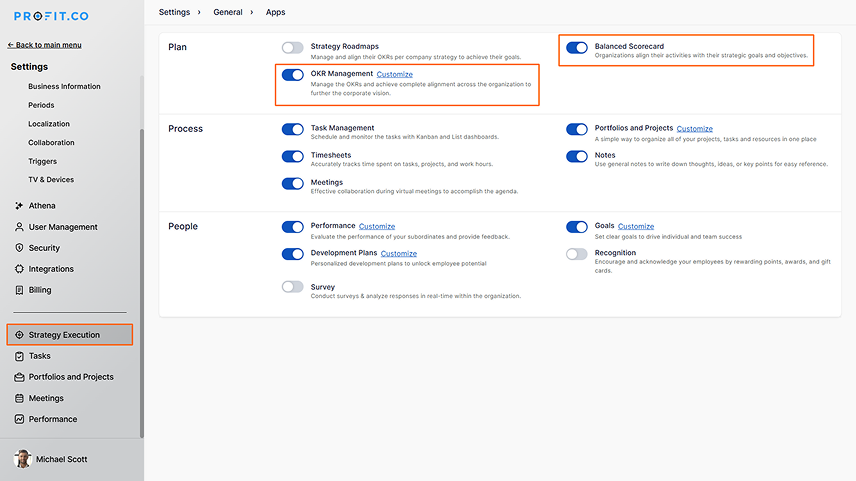This screenshot has height=481, width=856.
Task: Click the Profit.co logo
Action: (51, 16)
